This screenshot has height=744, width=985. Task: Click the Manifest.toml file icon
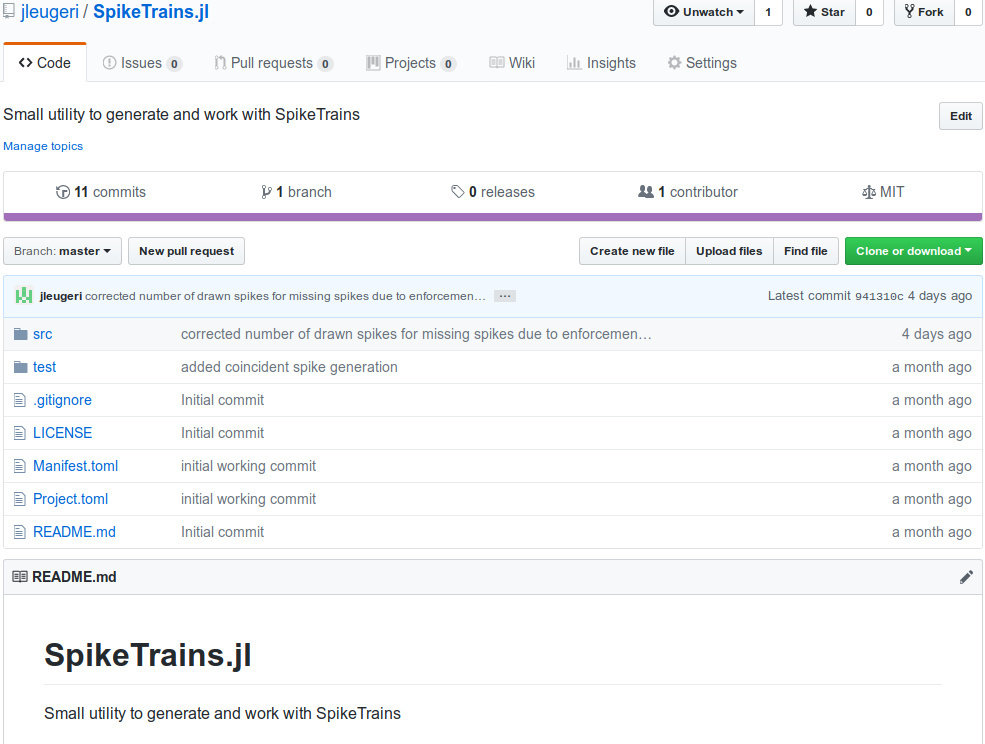(x=20, y=466)
